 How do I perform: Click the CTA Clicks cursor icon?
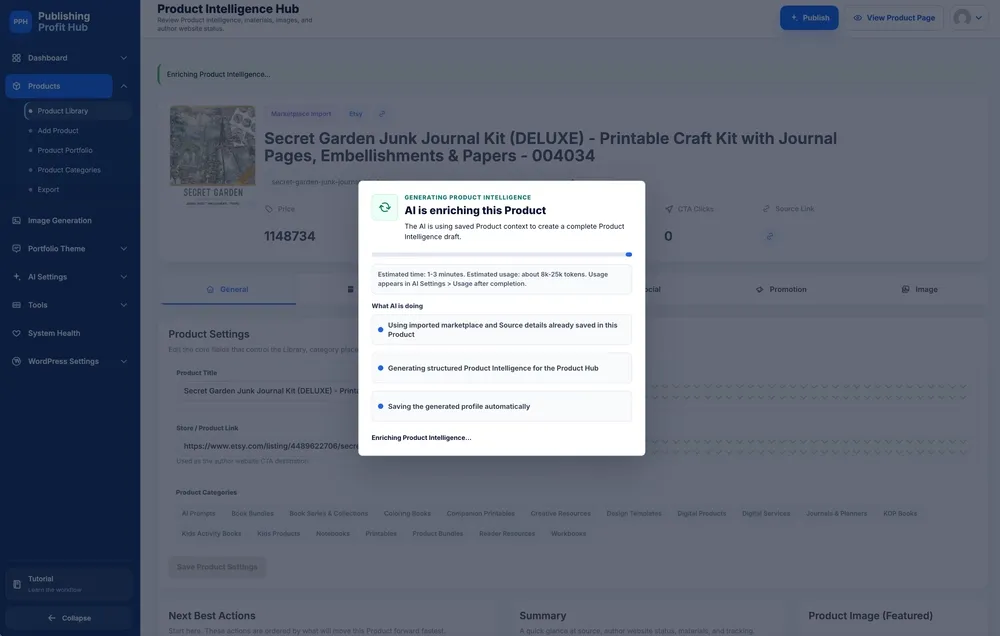(x=668, y=209)
